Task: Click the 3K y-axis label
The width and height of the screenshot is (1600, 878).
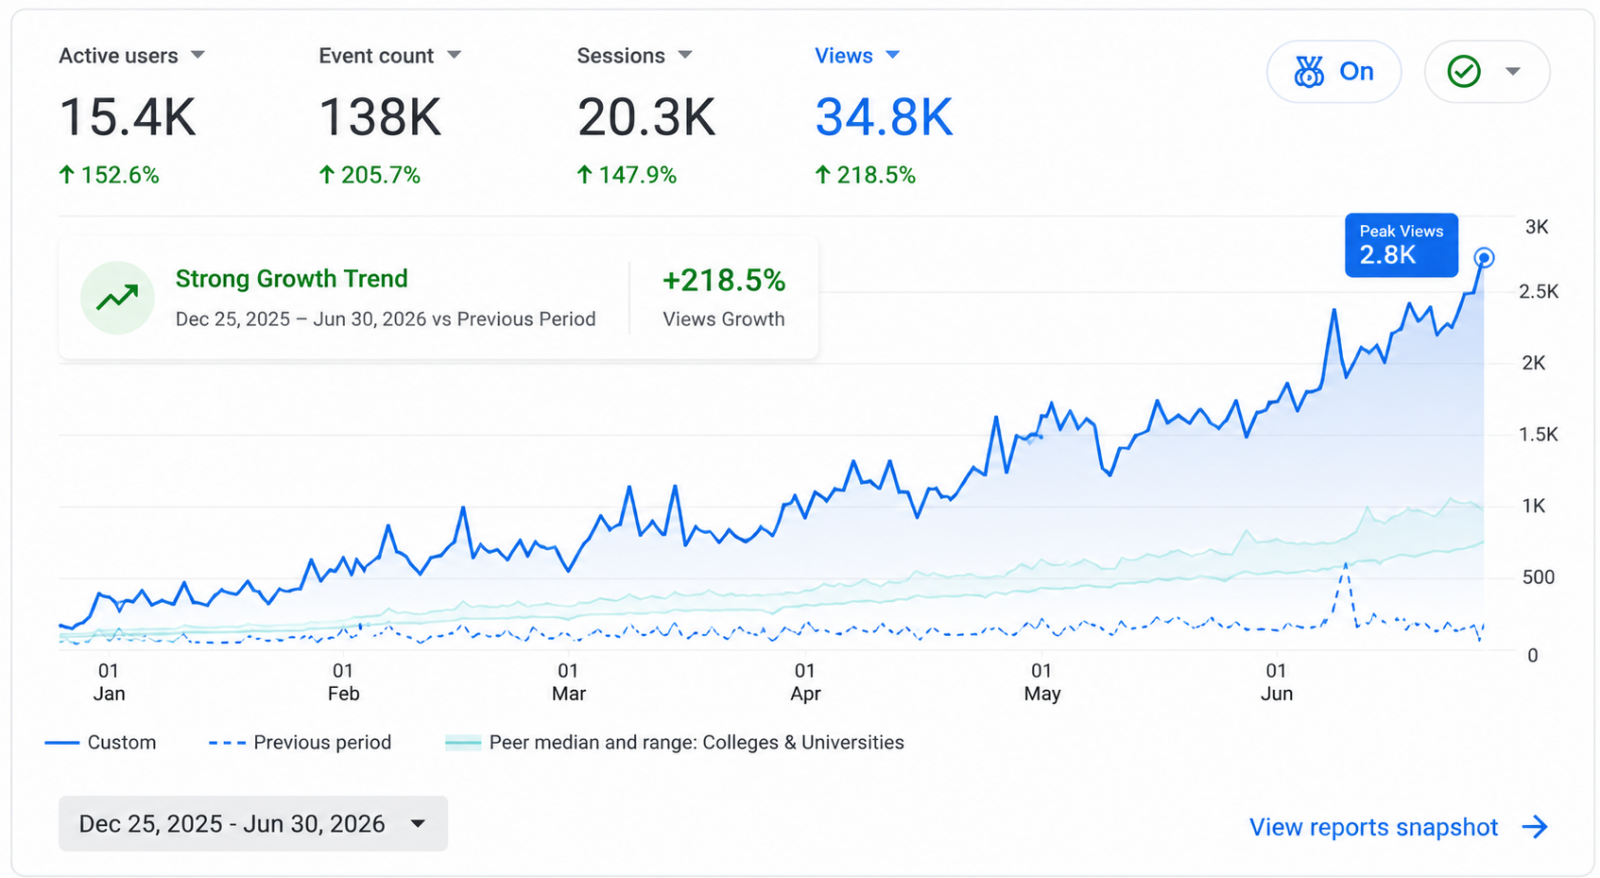Action: 1537,227
